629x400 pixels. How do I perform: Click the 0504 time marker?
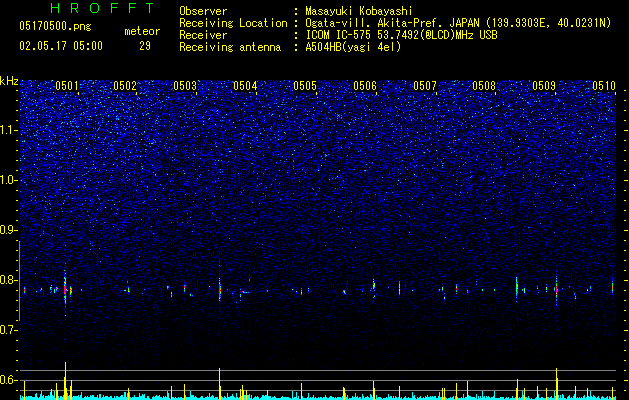coord(245,86)
